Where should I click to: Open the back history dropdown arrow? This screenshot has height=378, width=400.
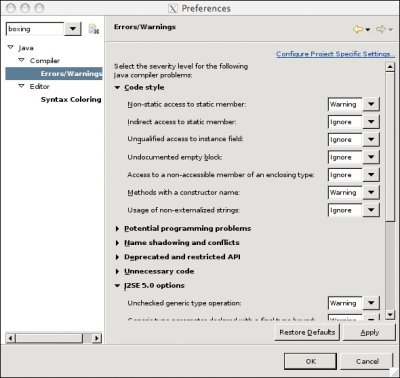tap(368, 30)
